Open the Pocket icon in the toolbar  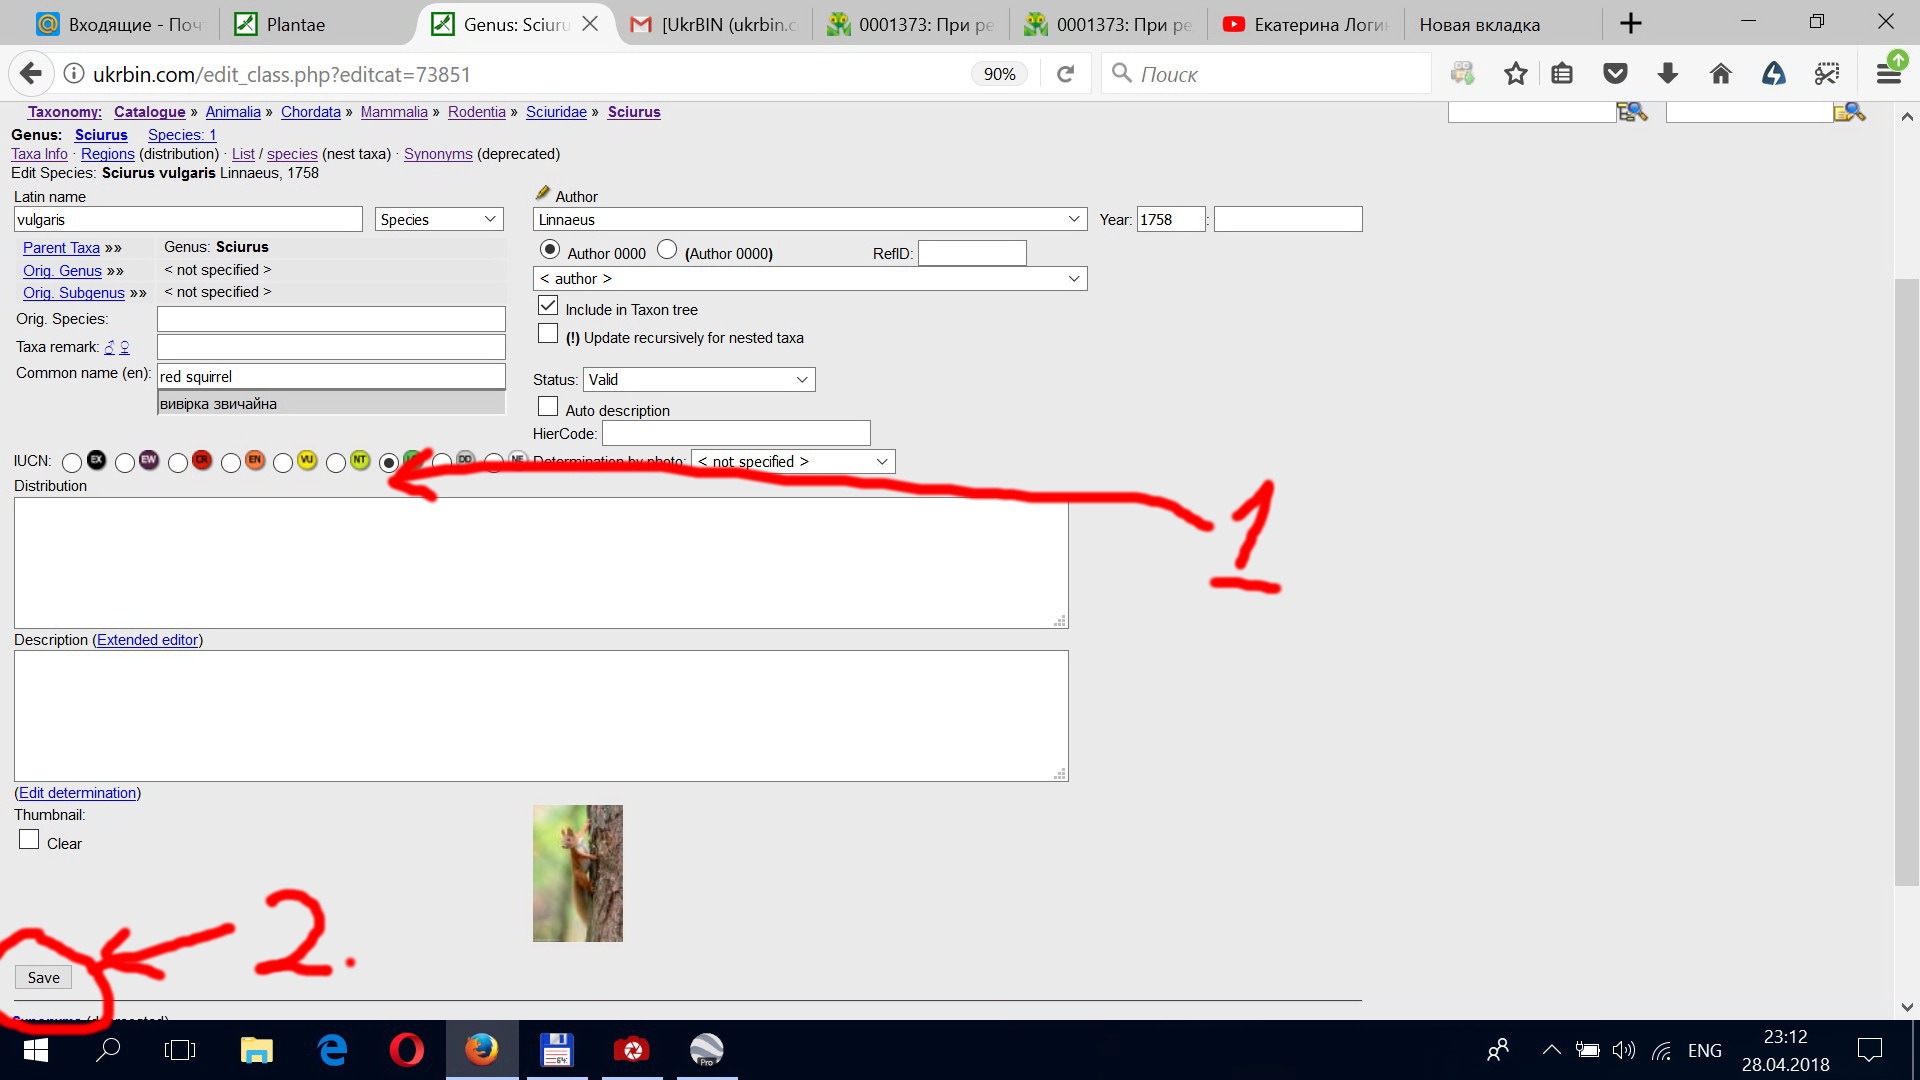point(1615,74)
